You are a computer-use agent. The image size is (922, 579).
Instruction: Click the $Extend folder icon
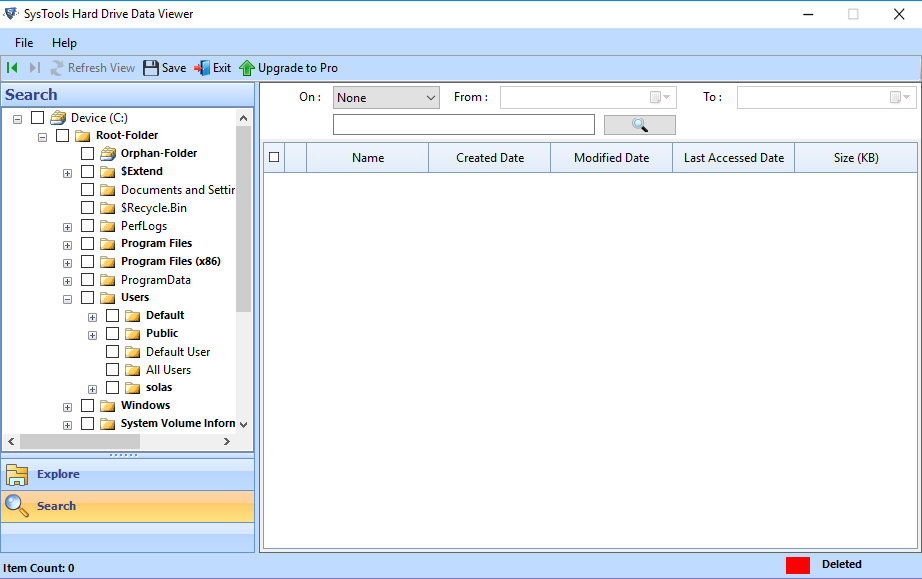click(x=108, y=172)
